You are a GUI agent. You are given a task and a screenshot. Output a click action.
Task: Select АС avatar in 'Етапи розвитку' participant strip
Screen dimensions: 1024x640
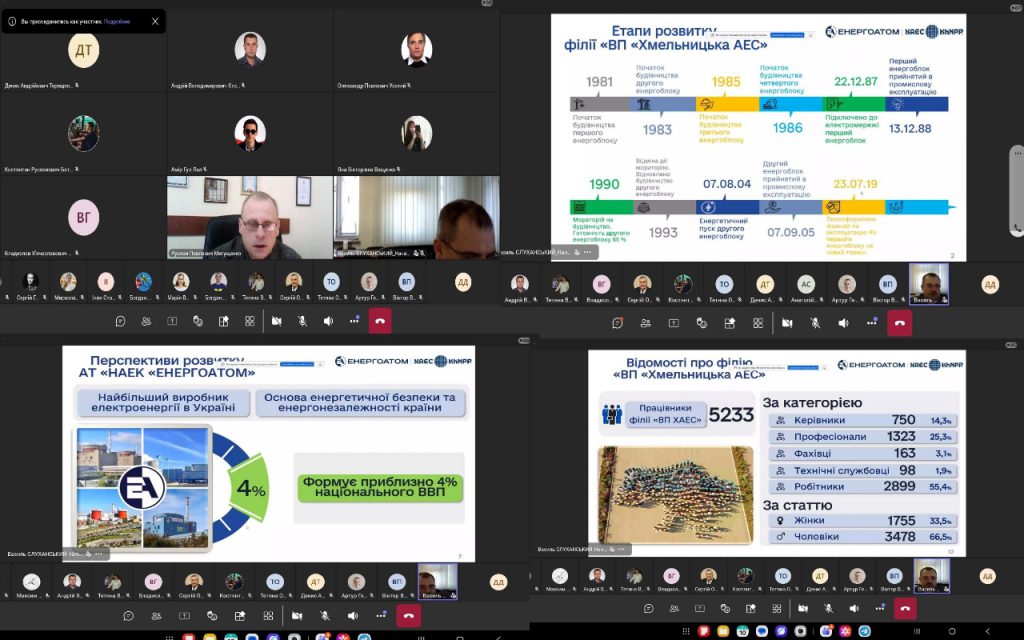(806, 284)
